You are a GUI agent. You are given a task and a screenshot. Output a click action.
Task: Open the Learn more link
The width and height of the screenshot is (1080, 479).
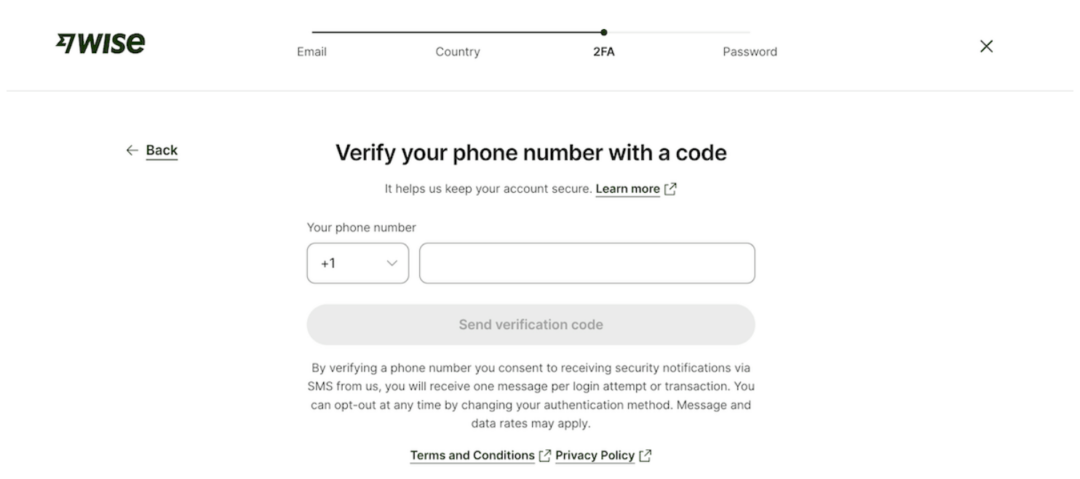627,189
